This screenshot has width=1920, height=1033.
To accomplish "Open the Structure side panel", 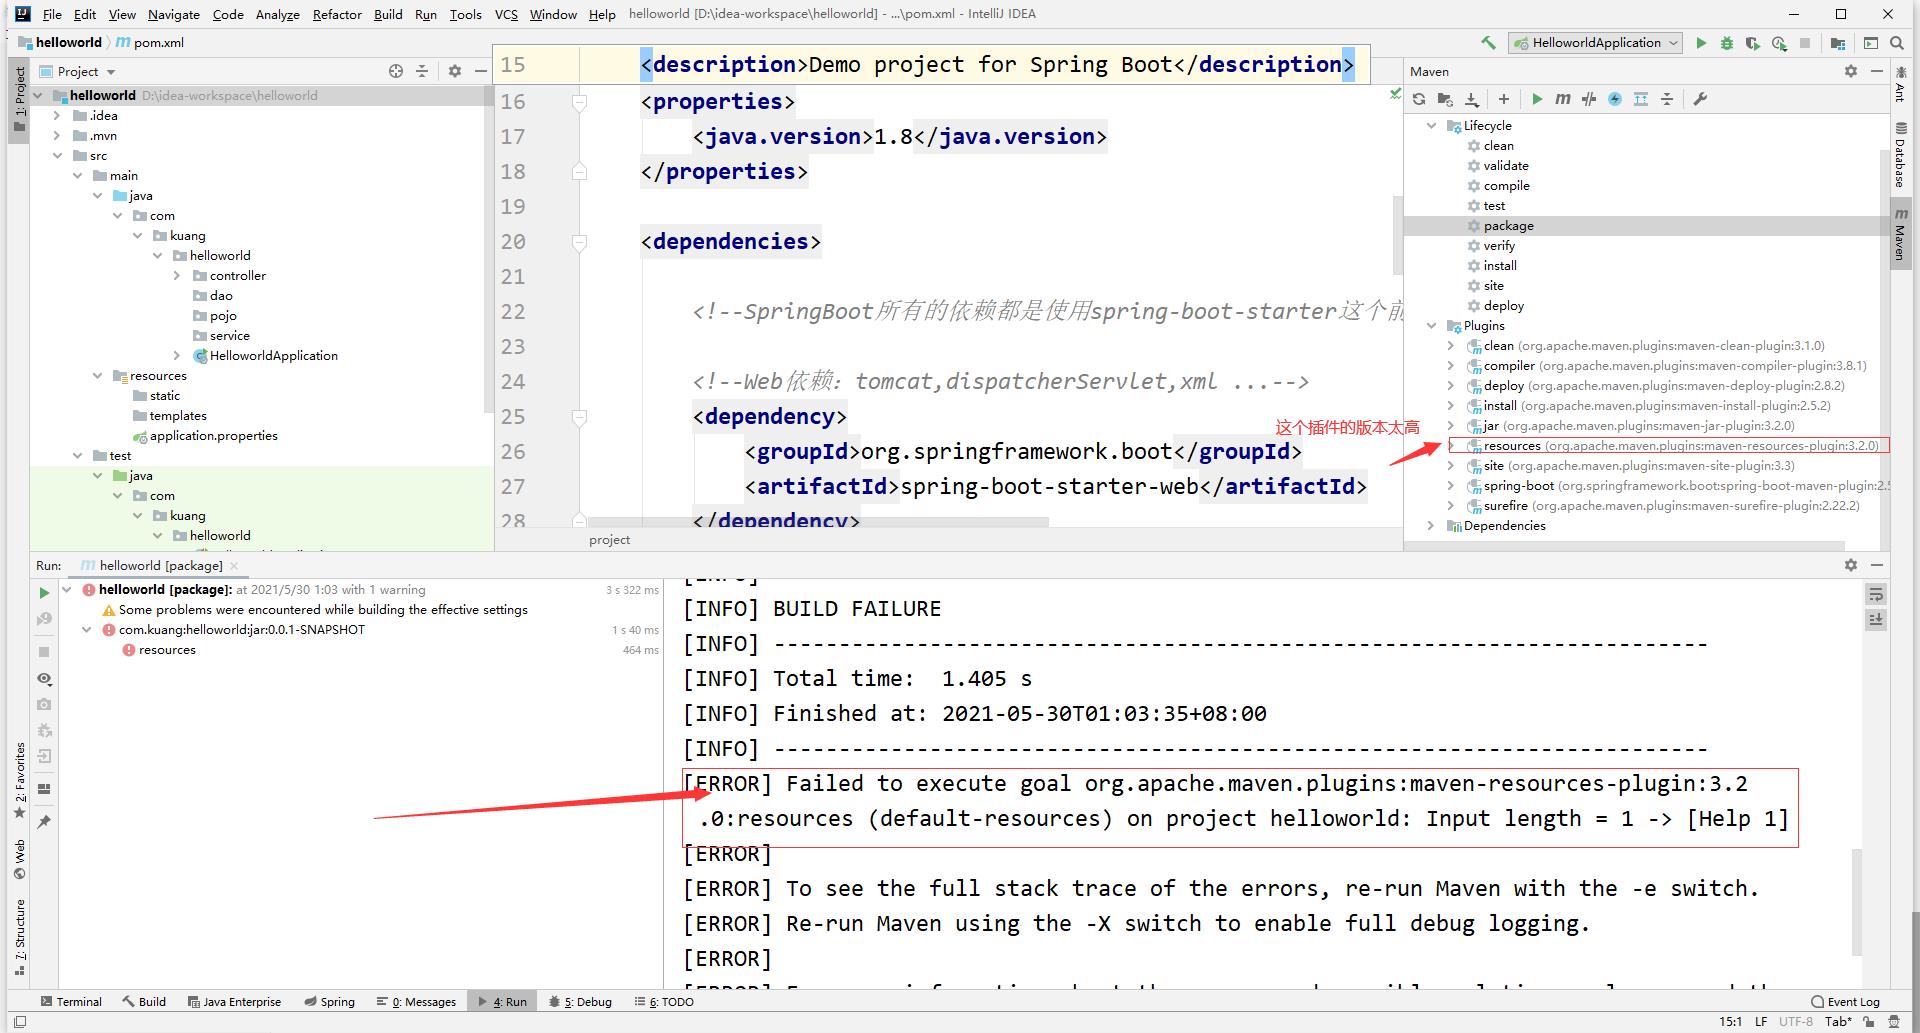I will point(19,936).
